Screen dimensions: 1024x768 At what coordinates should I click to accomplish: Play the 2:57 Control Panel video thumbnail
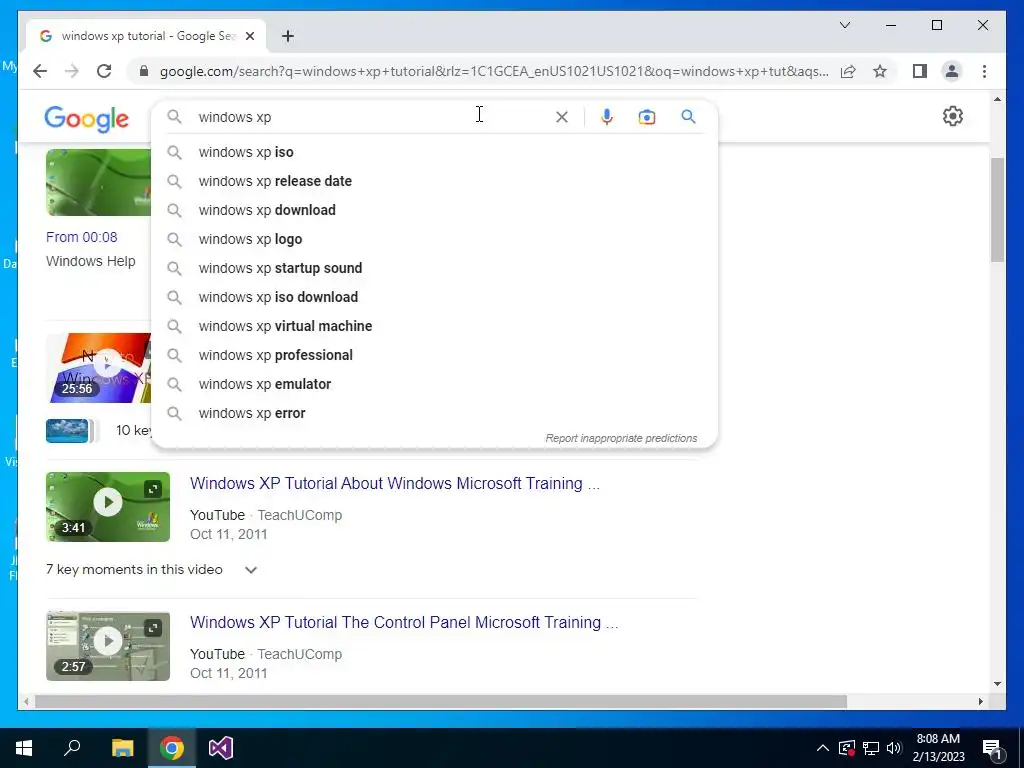click(x=108, y=646)
